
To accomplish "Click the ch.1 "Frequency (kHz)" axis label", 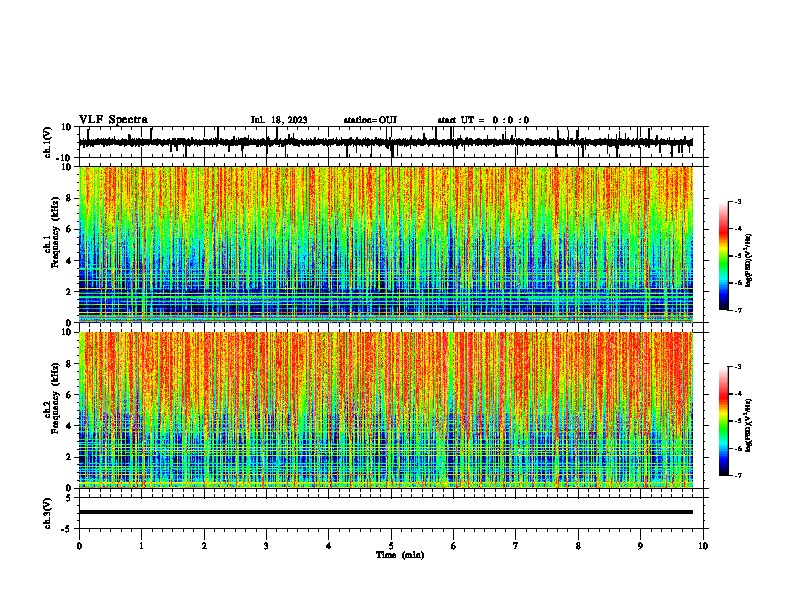I will click(x=55, y=232).
